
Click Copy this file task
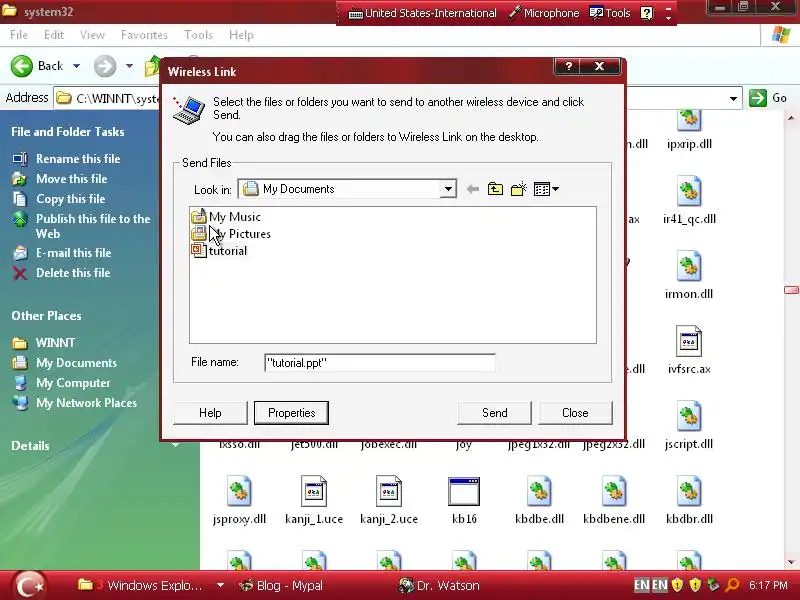70,198
